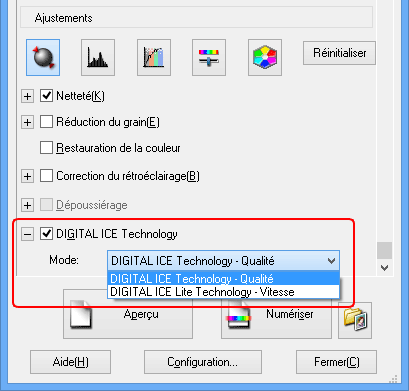
Task: Click the folder icon next to Numériser
Action: pos(355,321)
